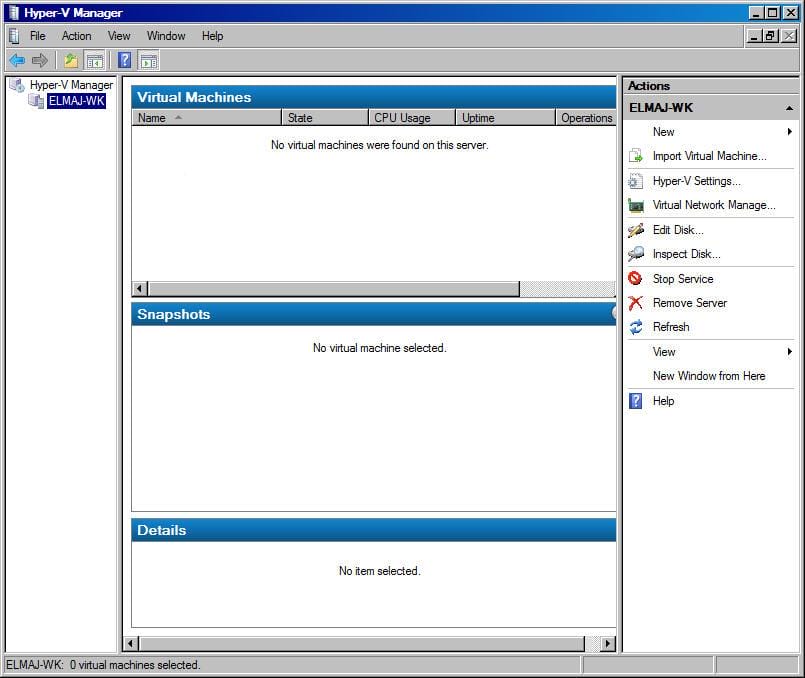Click the CPU Usage column header
This screenshot has width=805, height=678.
click(x=412, y=118)
